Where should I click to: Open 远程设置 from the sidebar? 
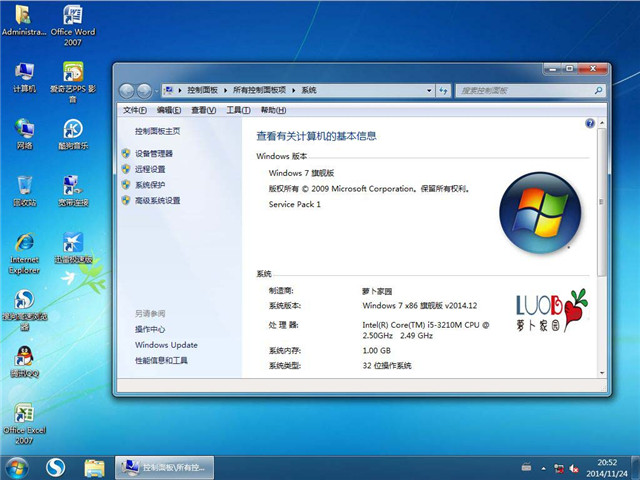(150, 169)
